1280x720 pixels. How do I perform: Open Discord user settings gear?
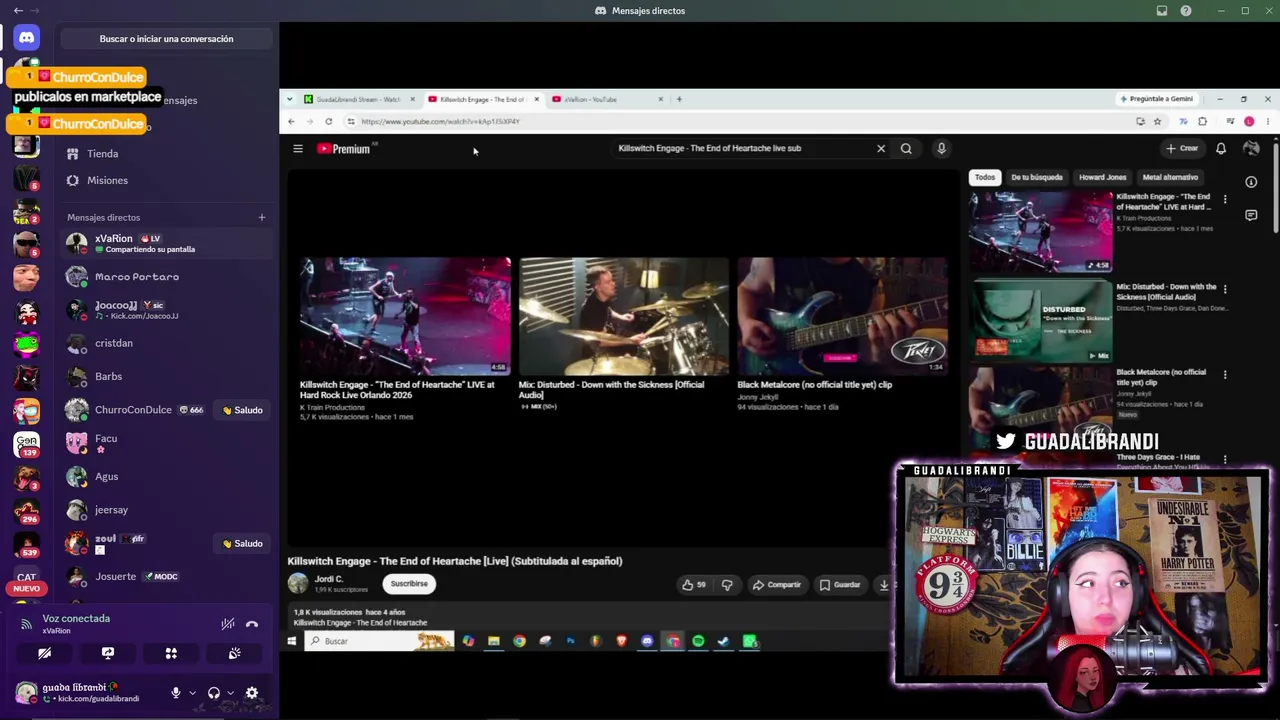coord(252,693)
